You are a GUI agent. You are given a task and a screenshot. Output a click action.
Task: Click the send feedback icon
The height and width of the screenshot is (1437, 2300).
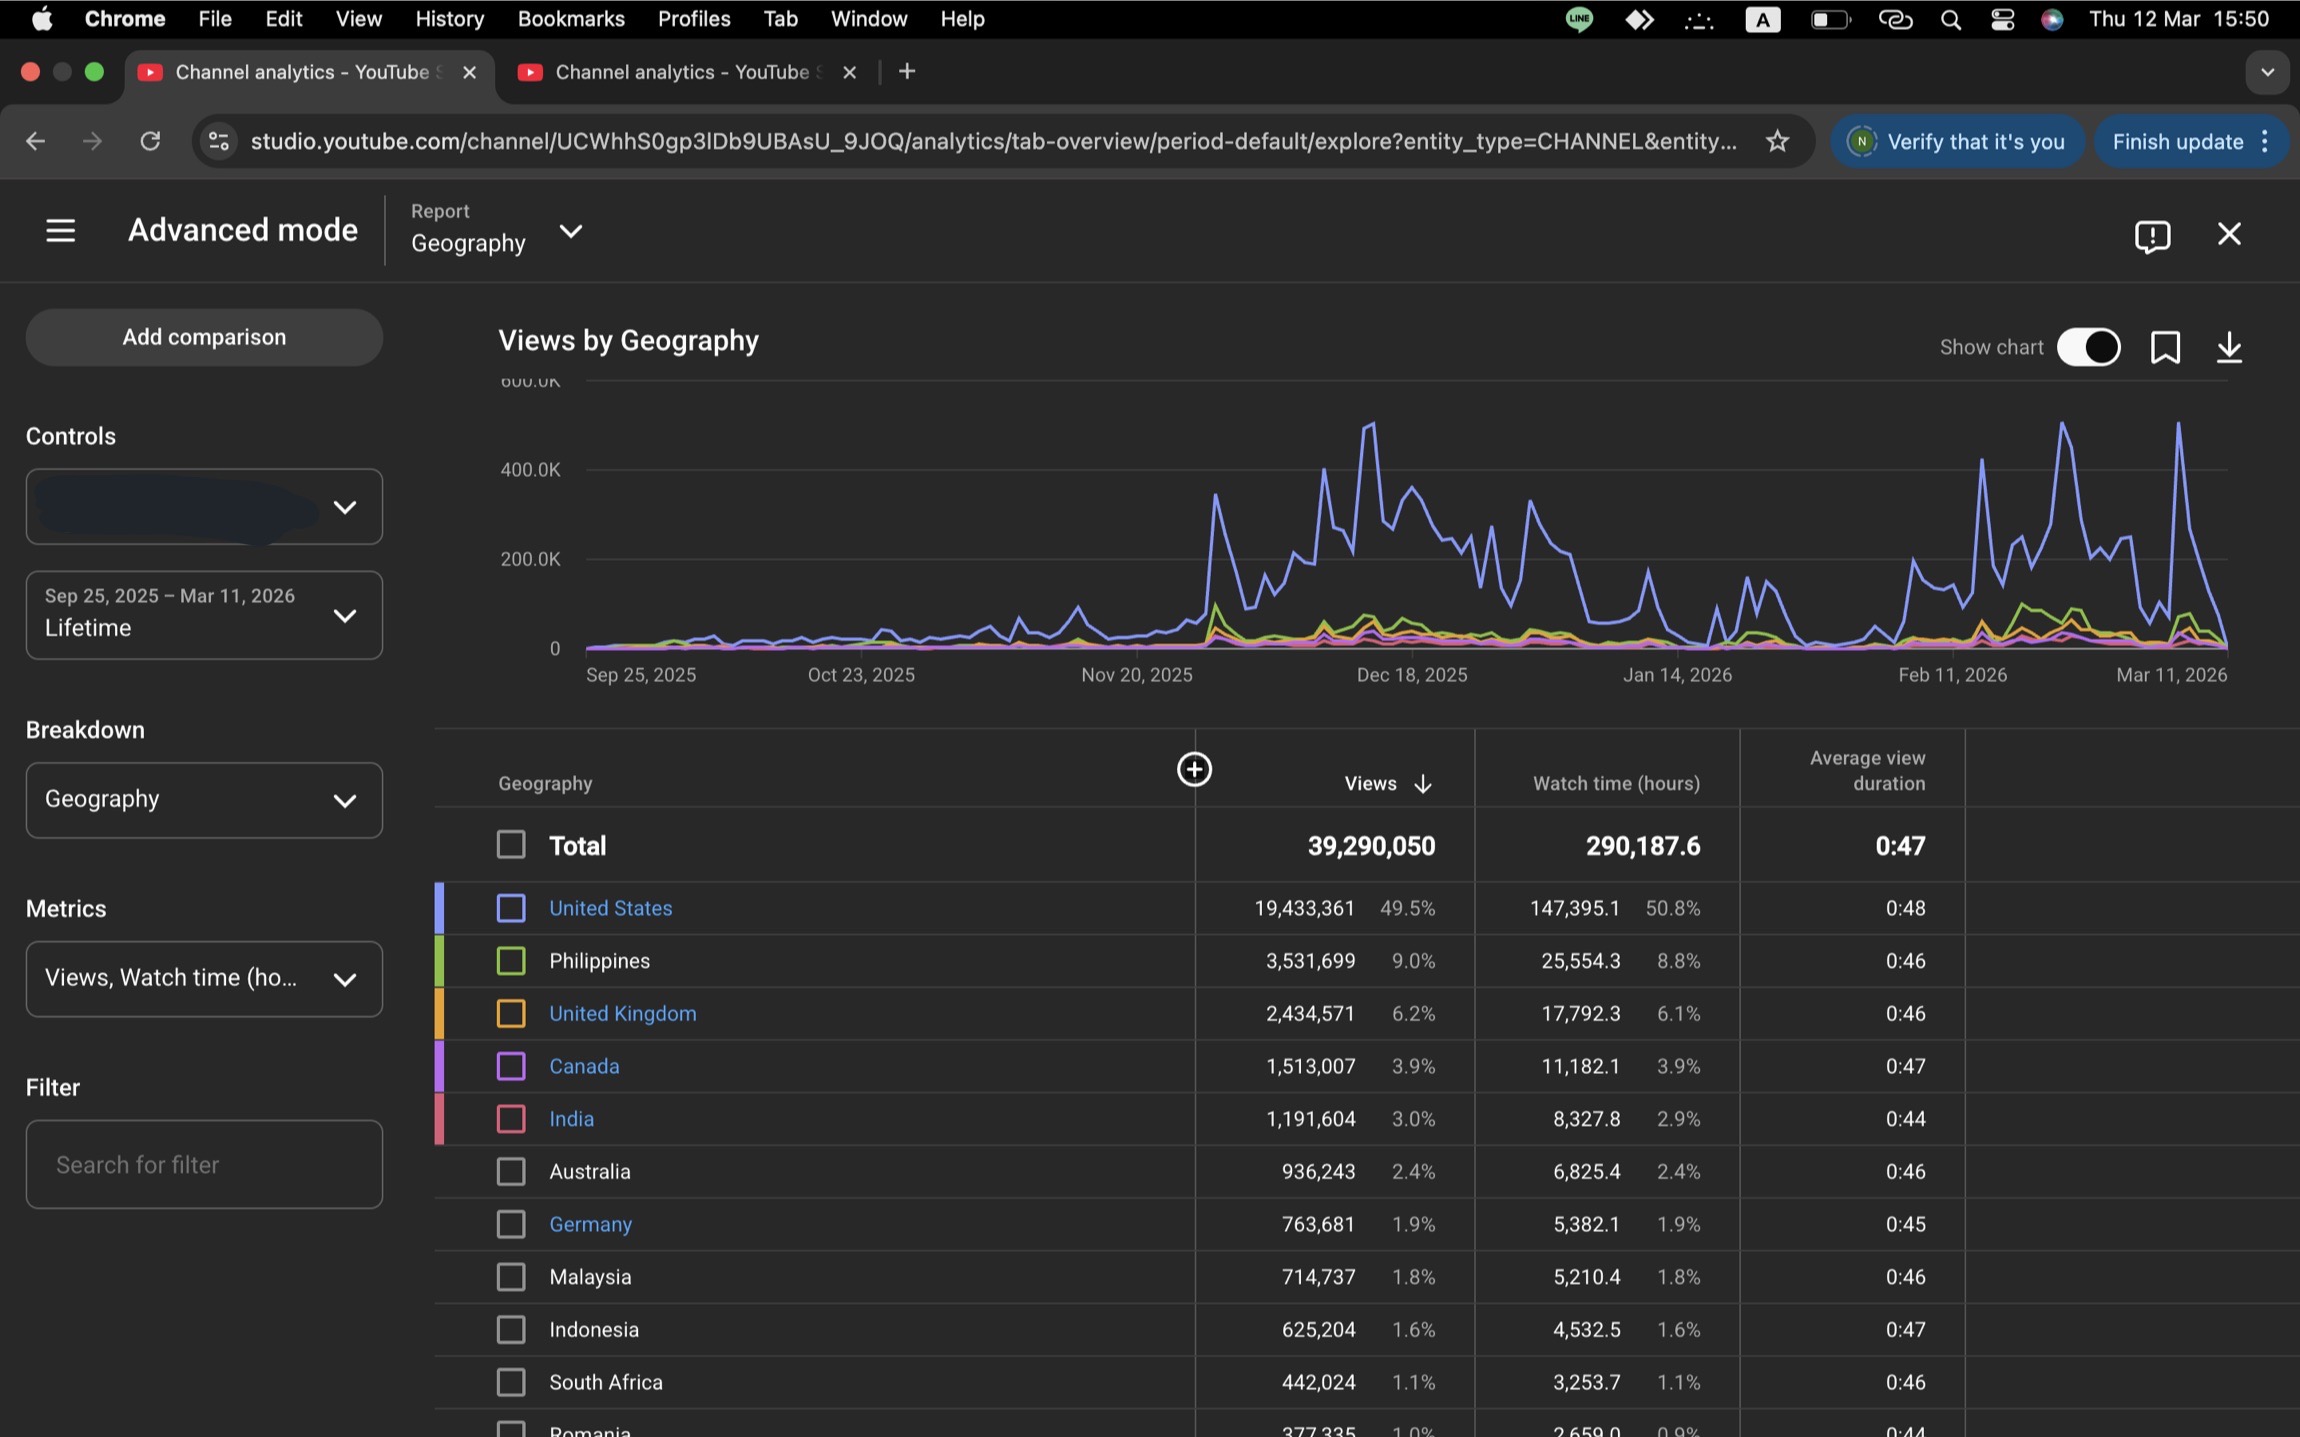pos(2151,235)
